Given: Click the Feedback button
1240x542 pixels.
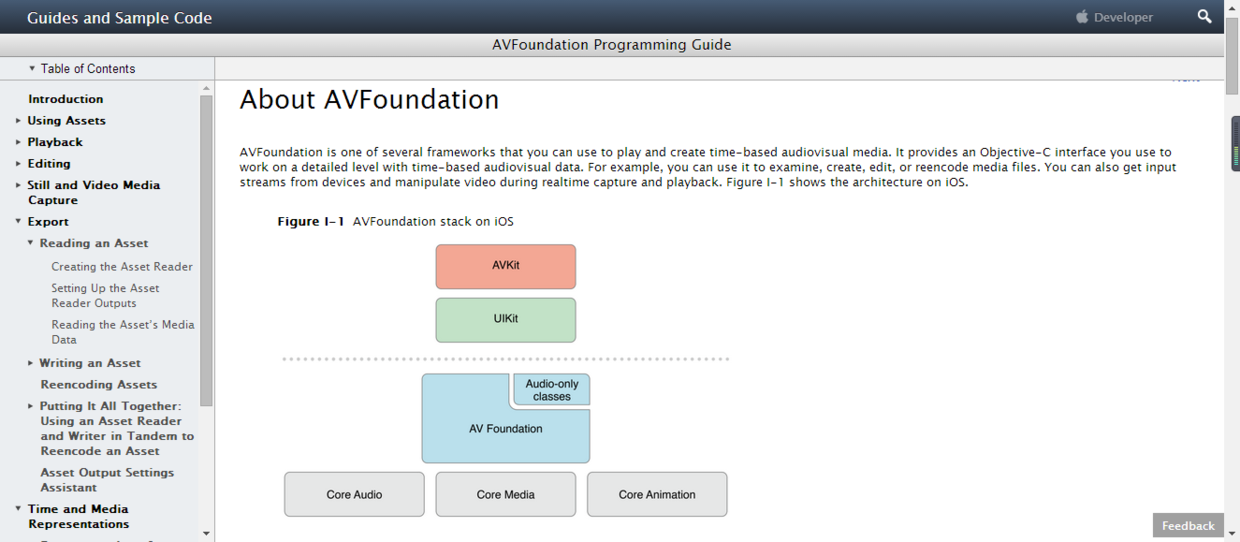Looking at the screenshot, I should click(1187, 526).
